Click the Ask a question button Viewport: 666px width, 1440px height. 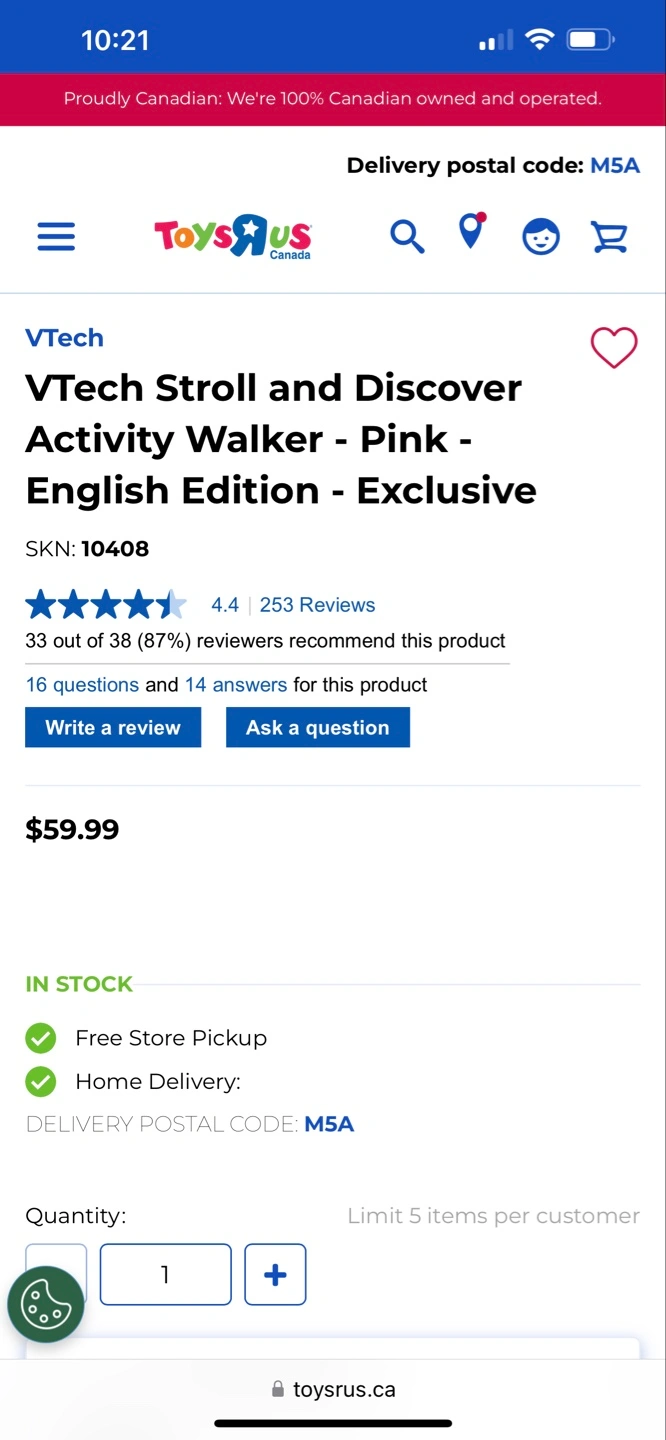click(318, 727)
